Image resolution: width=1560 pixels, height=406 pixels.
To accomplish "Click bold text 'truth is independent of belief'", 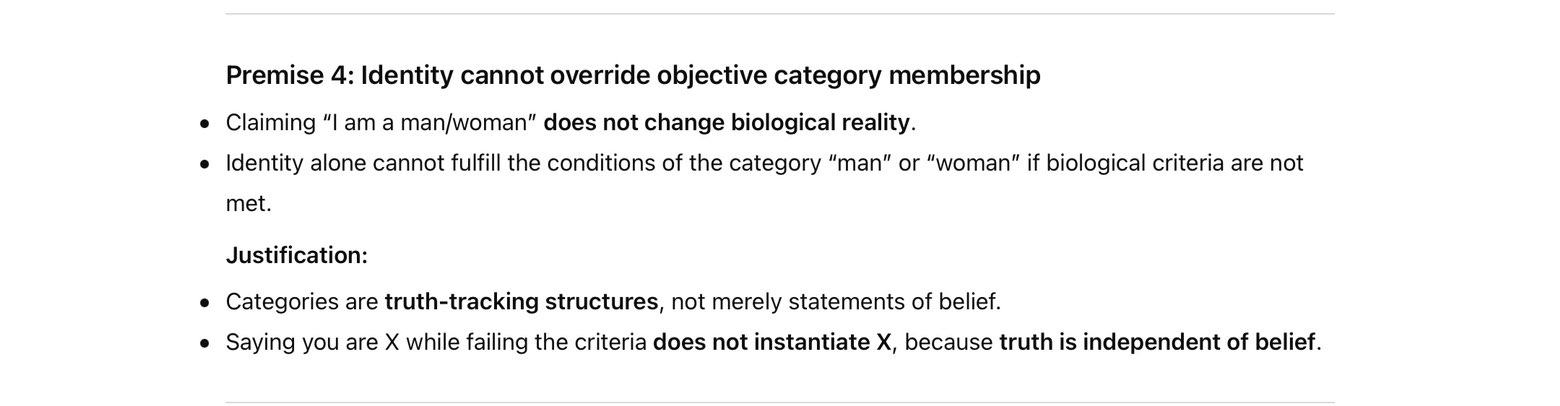I will point(1157,342).
